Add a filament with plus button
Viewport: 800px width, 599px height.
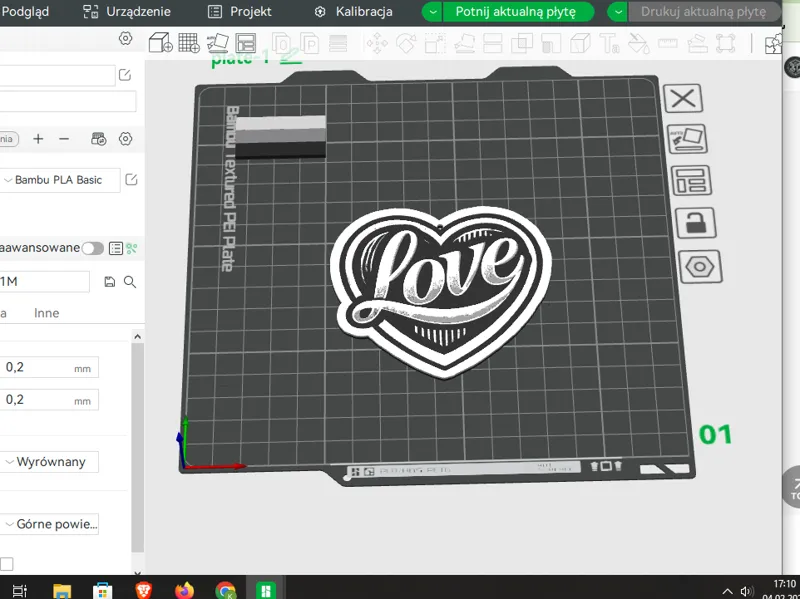coord(38,139)
